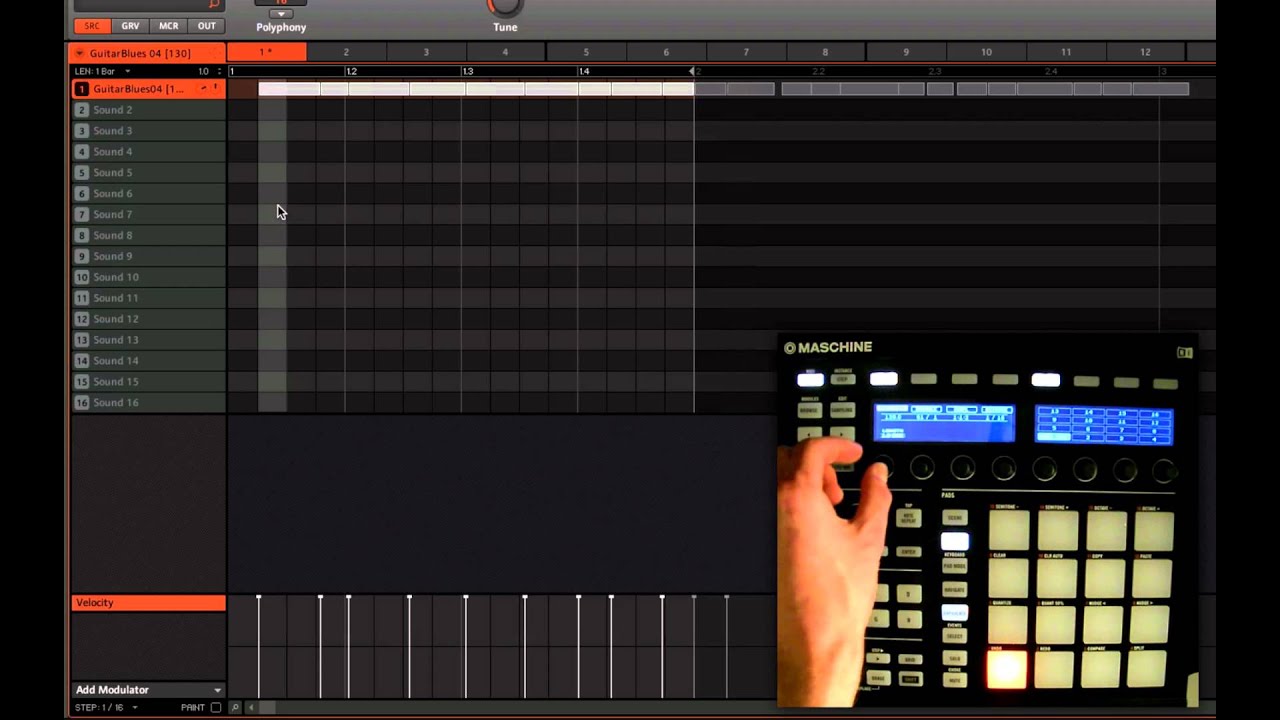Expand the GuitarBlues 04 group menu arrow
The image size is (1280, 720).
coord(80,53)
